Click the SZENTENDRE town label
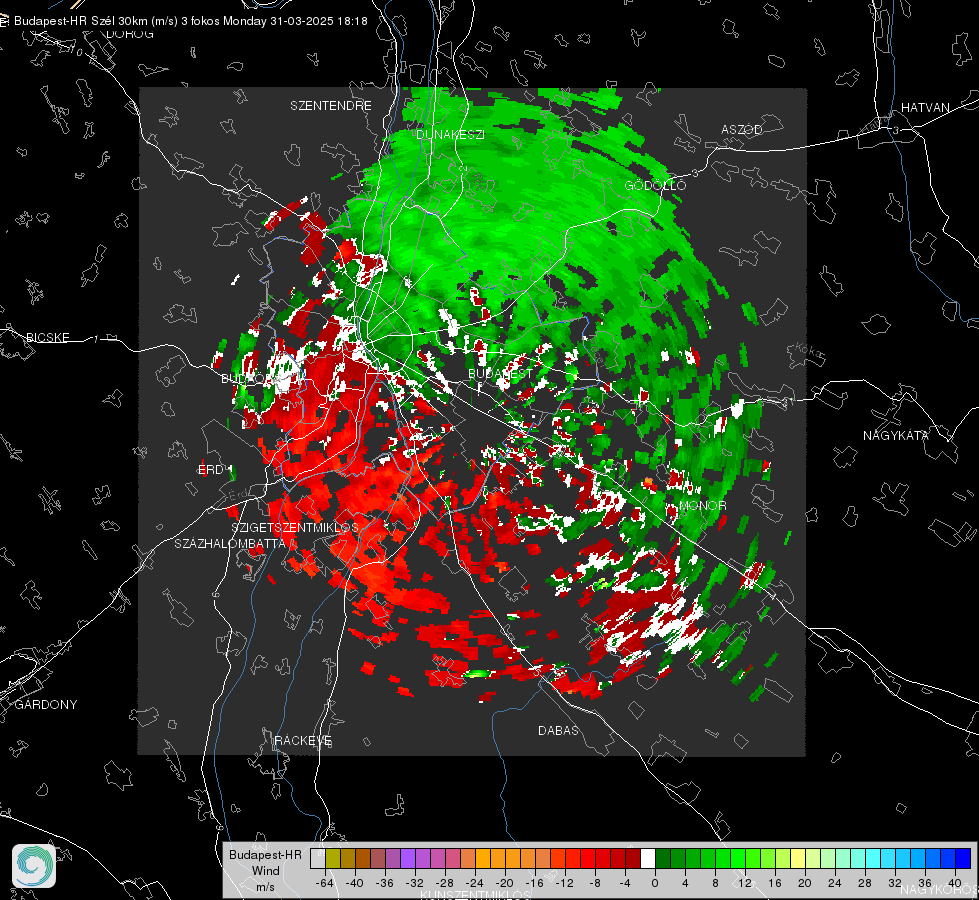This screenshot has height=900, width=979. [x=331, y=106]
